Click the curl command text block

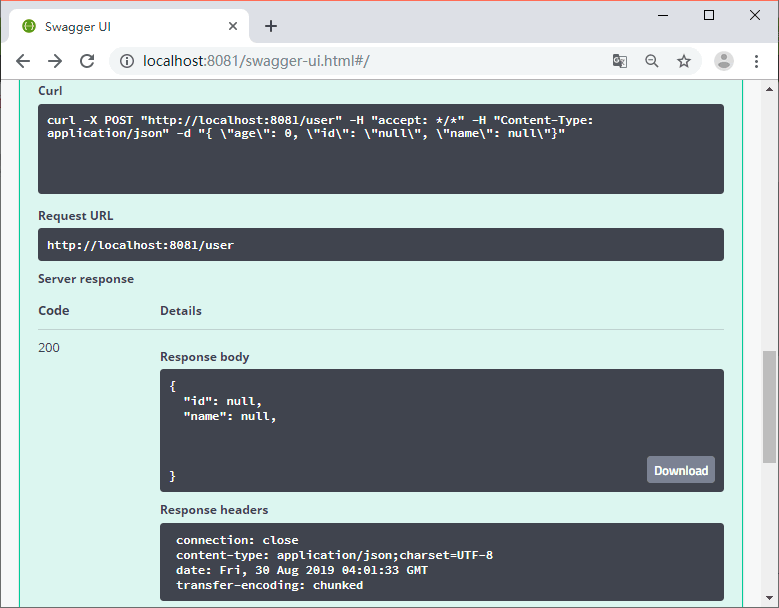click(381, 149)
